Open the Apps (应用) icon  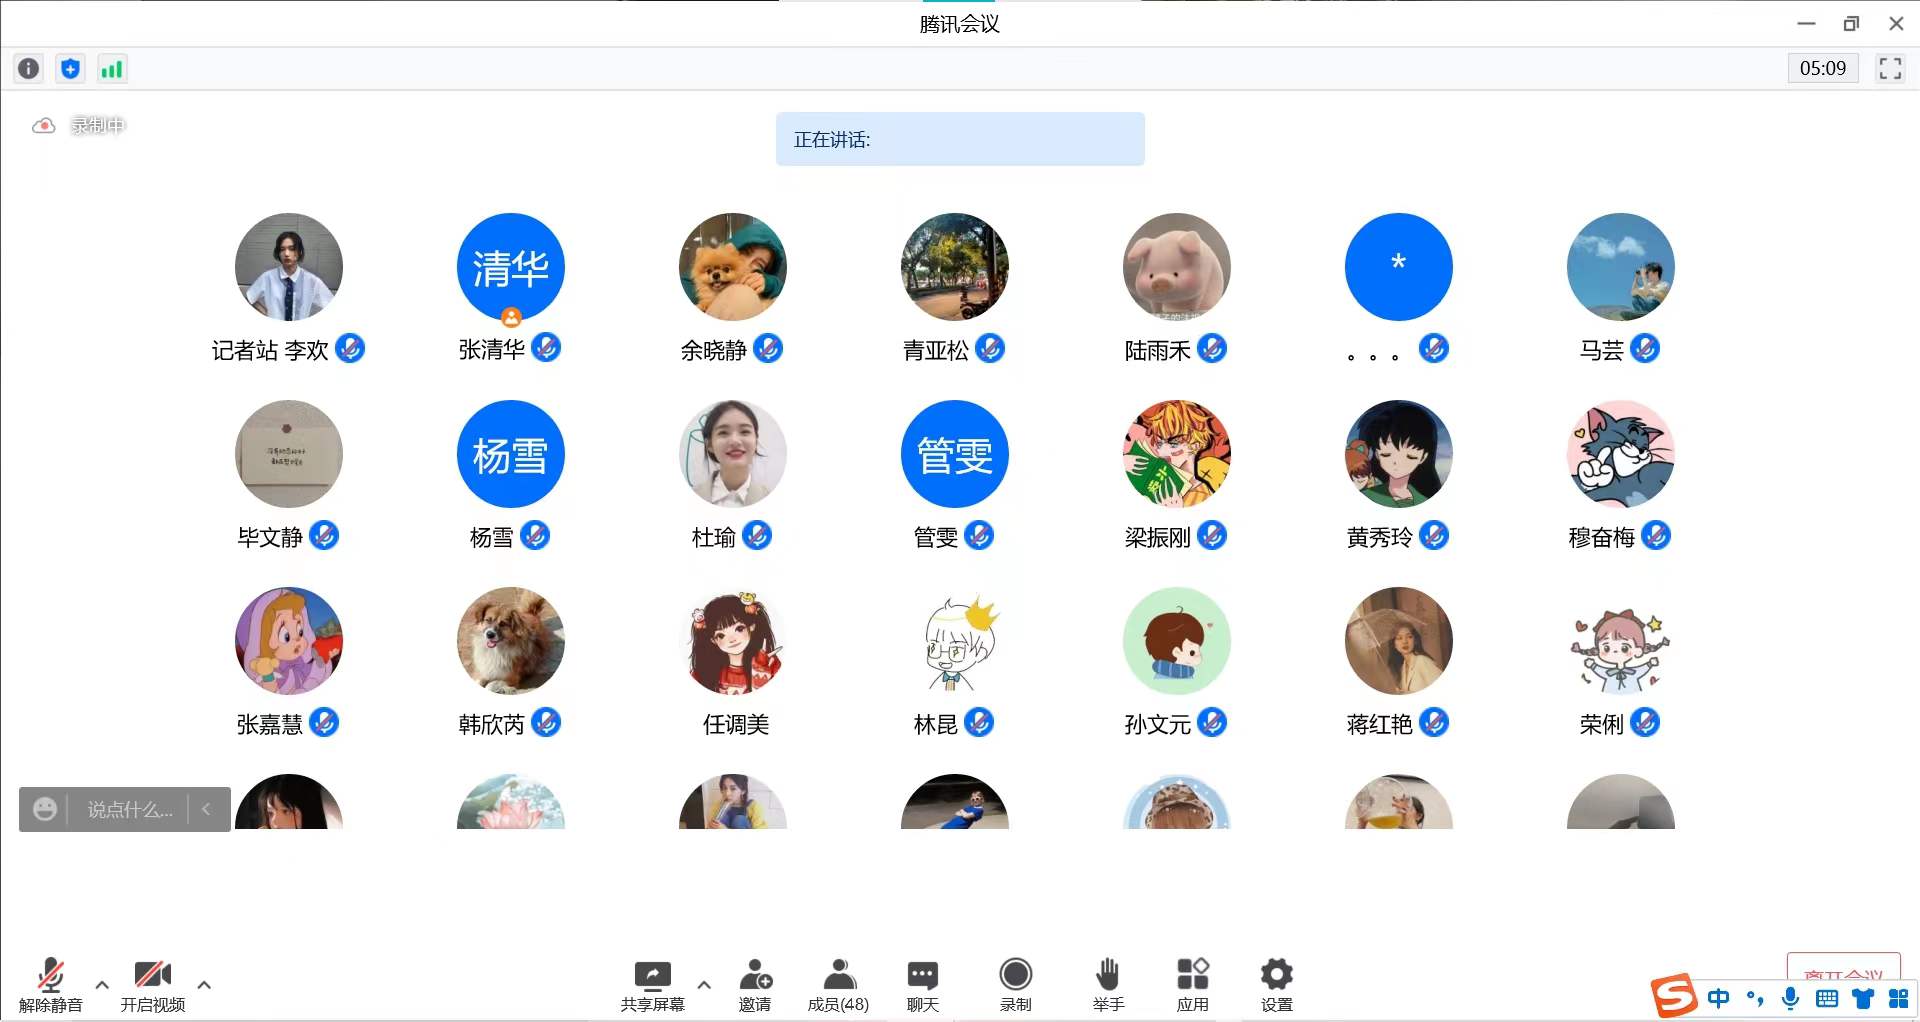pyautogui.click(x=1192, y=984)
